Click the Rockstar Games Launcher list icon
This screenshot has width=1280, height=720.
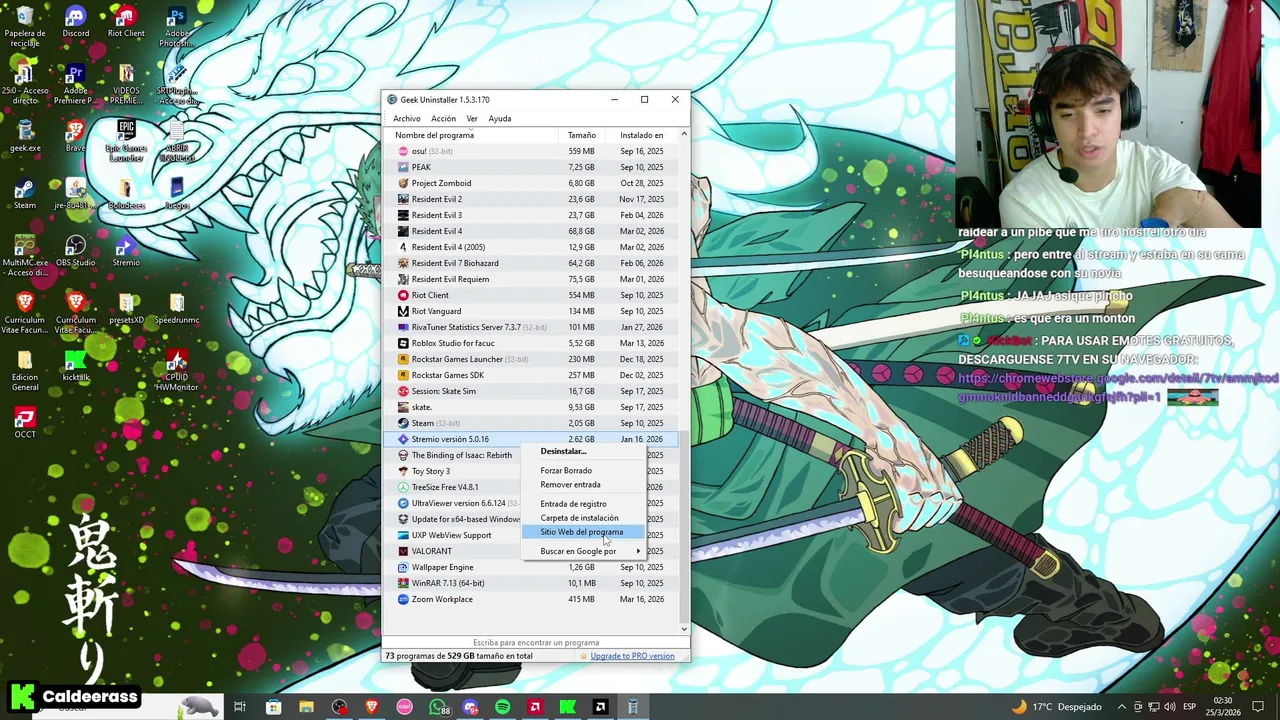[x=403, y=359]
